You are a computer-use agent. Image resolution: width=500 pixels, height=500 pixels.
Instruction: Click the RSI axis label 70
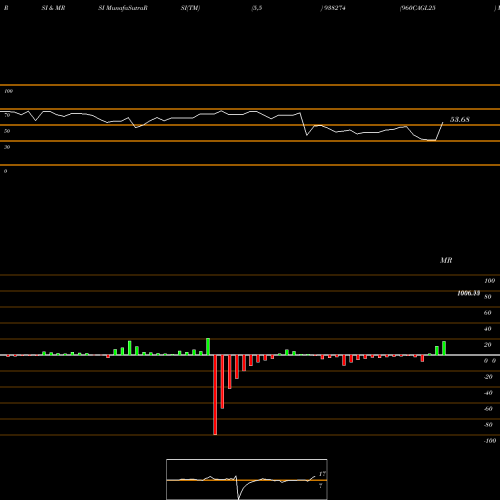[7, 115]
